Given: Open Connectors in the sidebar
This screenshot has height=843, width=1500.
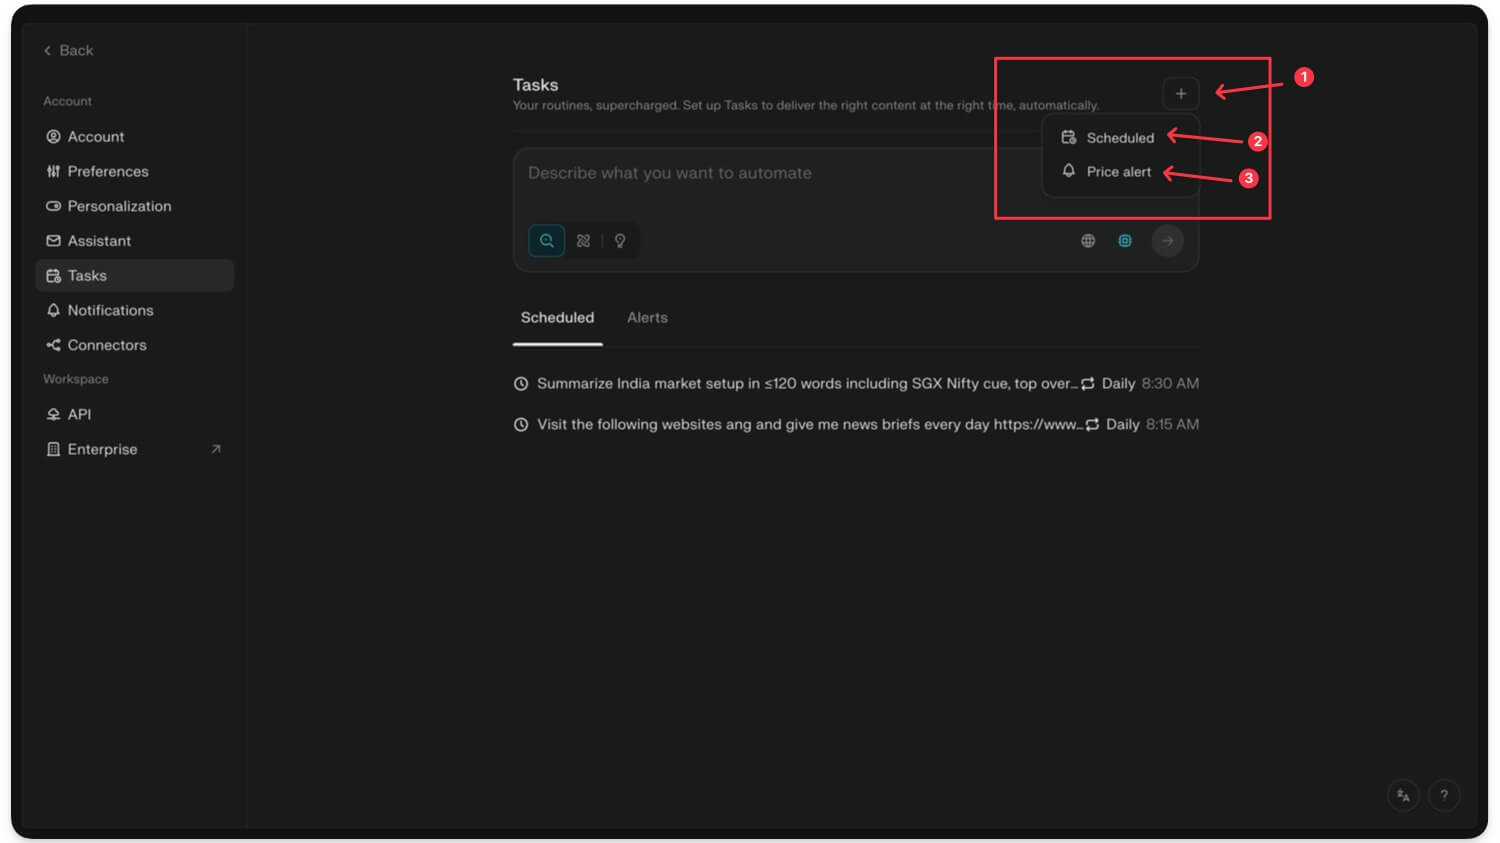Looking at the screenshot, I should pyautogui.click(x=106, y=346).
